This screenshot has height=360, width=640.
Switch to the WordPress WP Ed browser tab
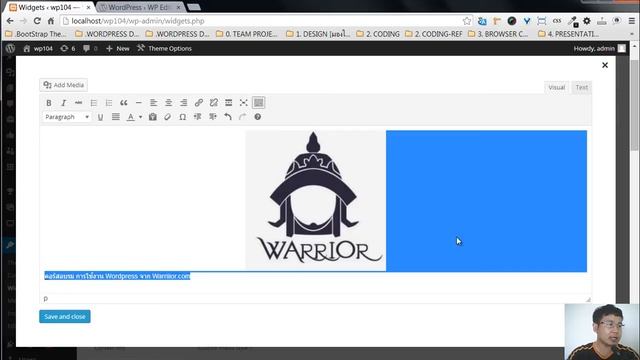(140, 7)
